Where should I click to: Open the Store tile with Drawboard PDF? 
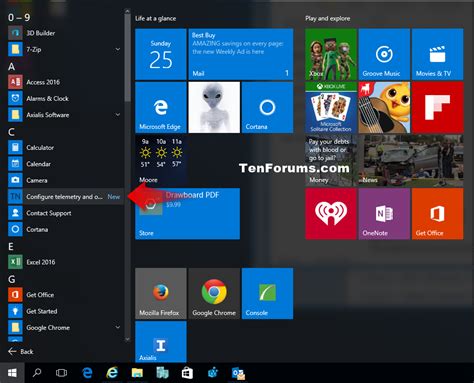[187, 214]
